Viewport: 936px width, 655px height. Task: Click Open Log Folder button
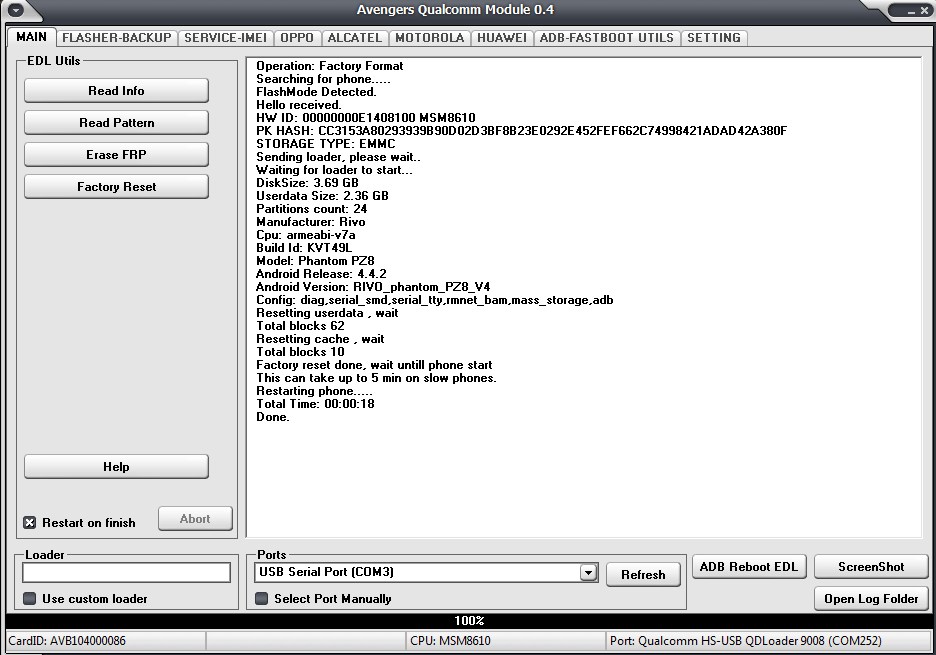871,598
